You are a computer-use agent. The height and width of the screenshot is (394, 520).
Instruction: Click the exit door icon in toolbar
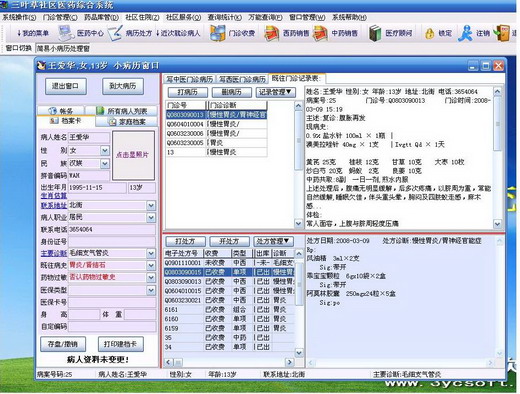(502, 33)
